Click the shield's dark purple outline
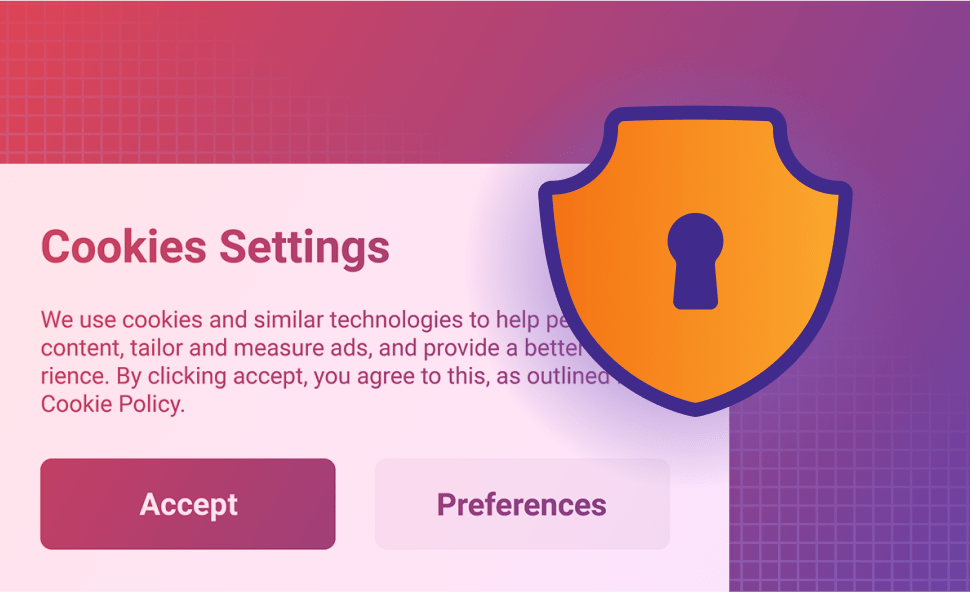Image resolution: width=970 pixels, height=592 pixels. [x=695, y=114]
